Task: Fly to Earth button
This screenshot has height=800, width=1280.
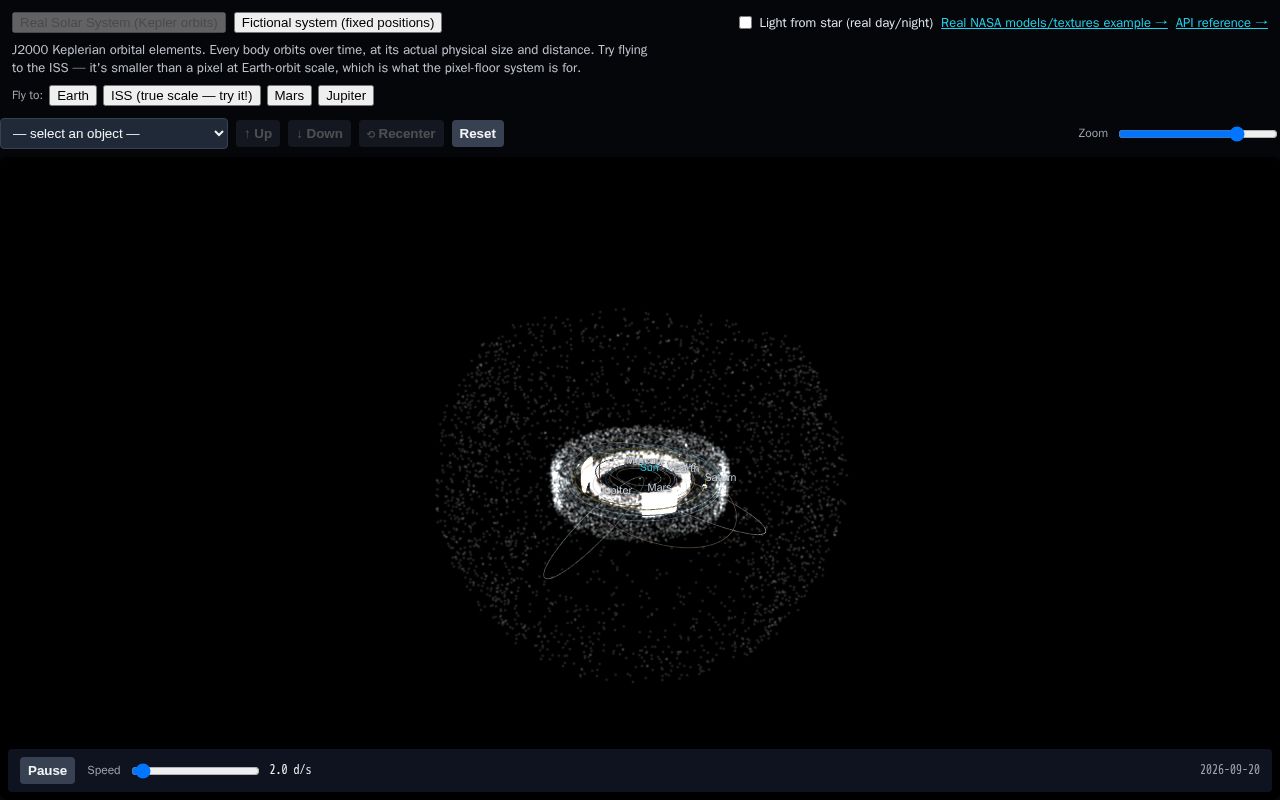Action: pyautogui.click(x=73, y=95)
